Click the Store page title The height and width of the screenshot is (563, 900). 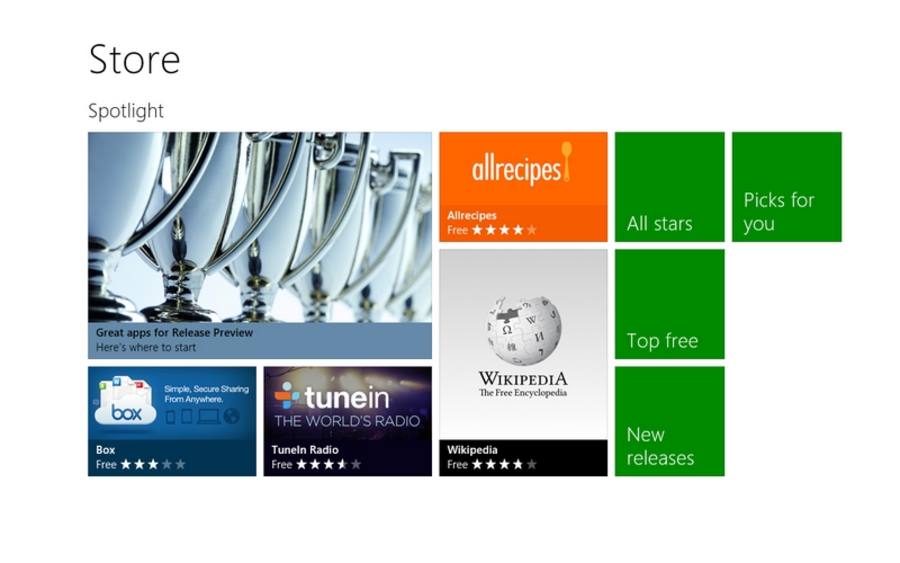(134, 60)
